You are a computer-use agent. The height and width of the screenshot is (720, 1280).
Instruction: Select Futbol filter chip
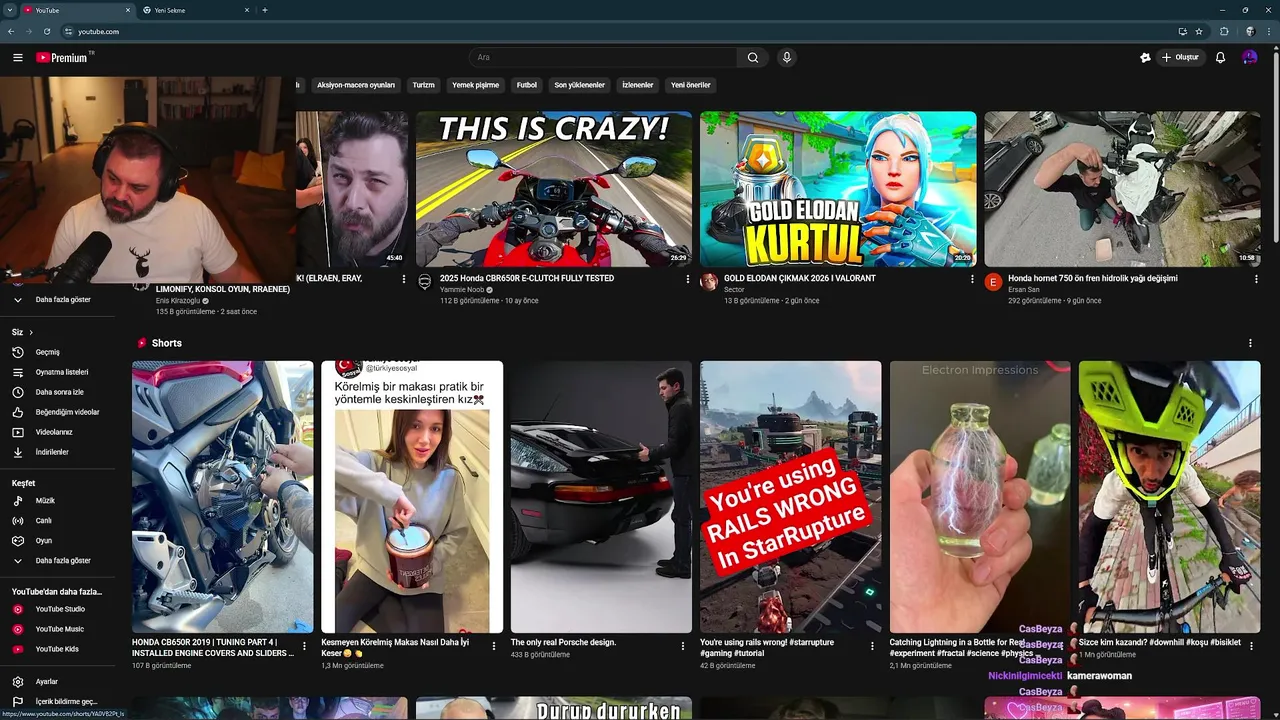coord(527,85)
